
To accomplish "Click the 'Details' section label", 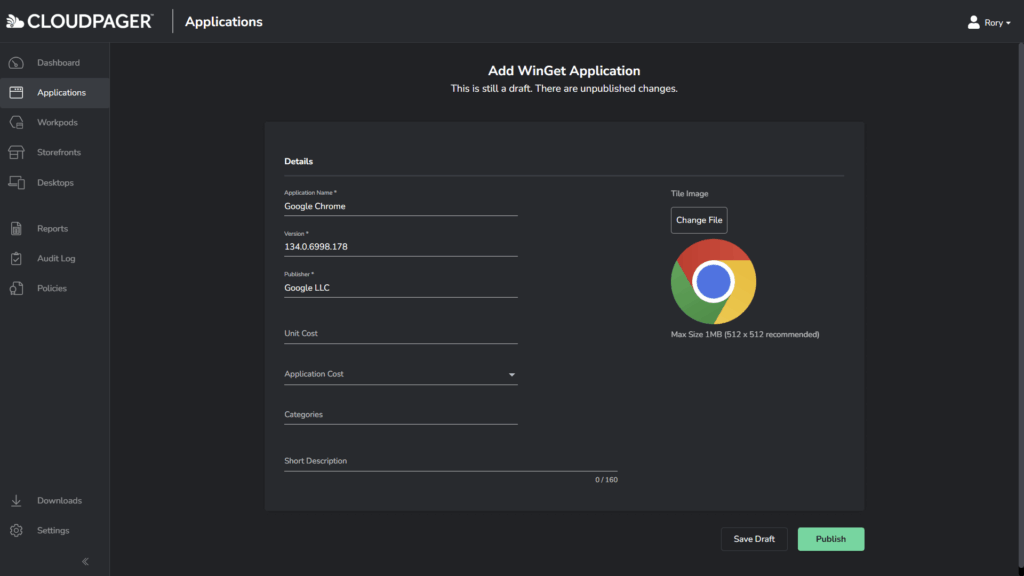I will coord(298,161).
